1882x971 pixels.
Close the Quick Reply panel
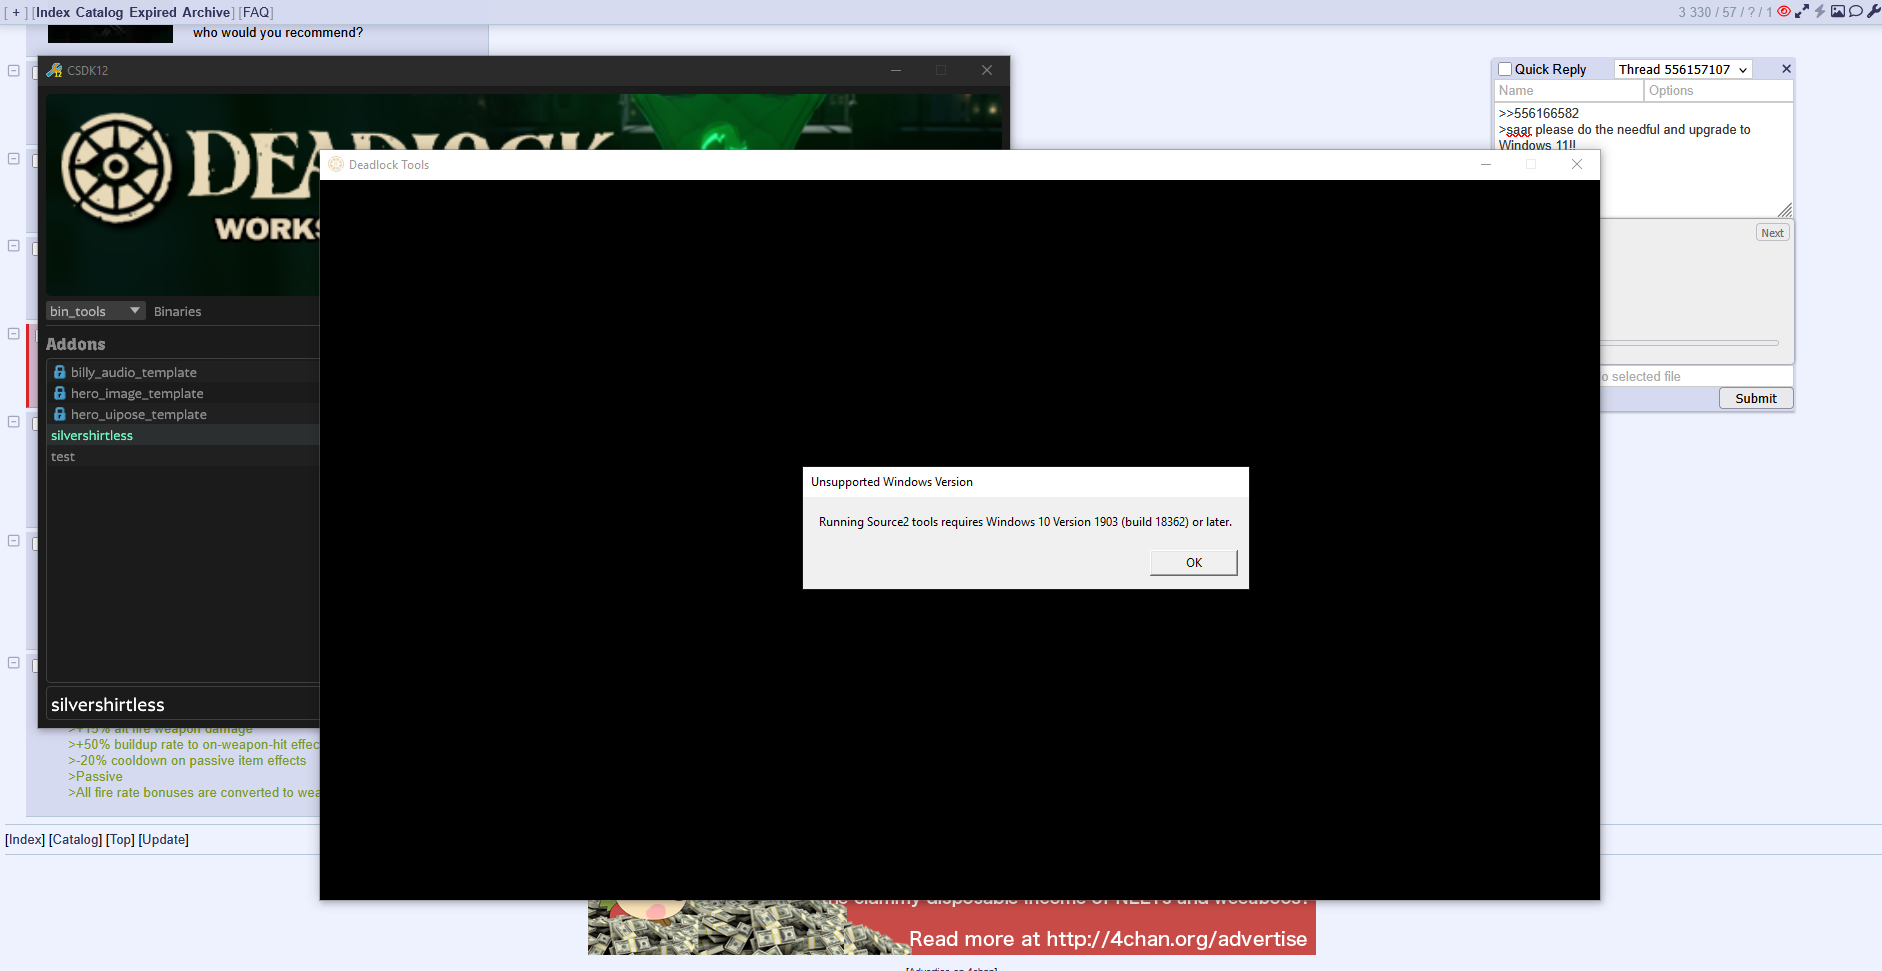(1786, 69)
